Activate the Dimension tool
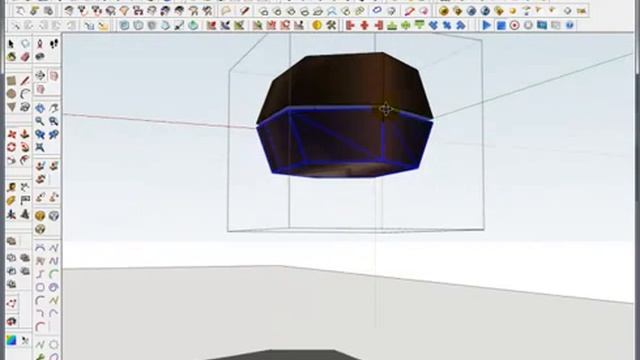 tap(25, 187)
